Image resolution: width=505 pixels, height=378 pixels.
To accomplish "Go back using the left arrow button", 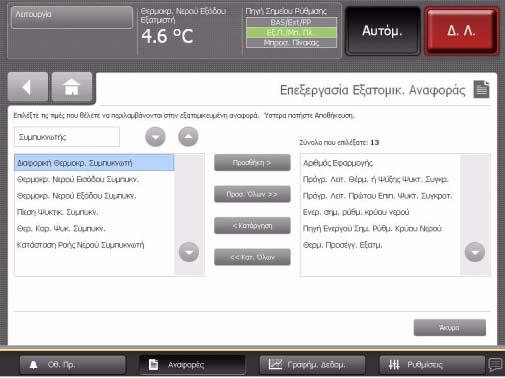I will 28,87.
